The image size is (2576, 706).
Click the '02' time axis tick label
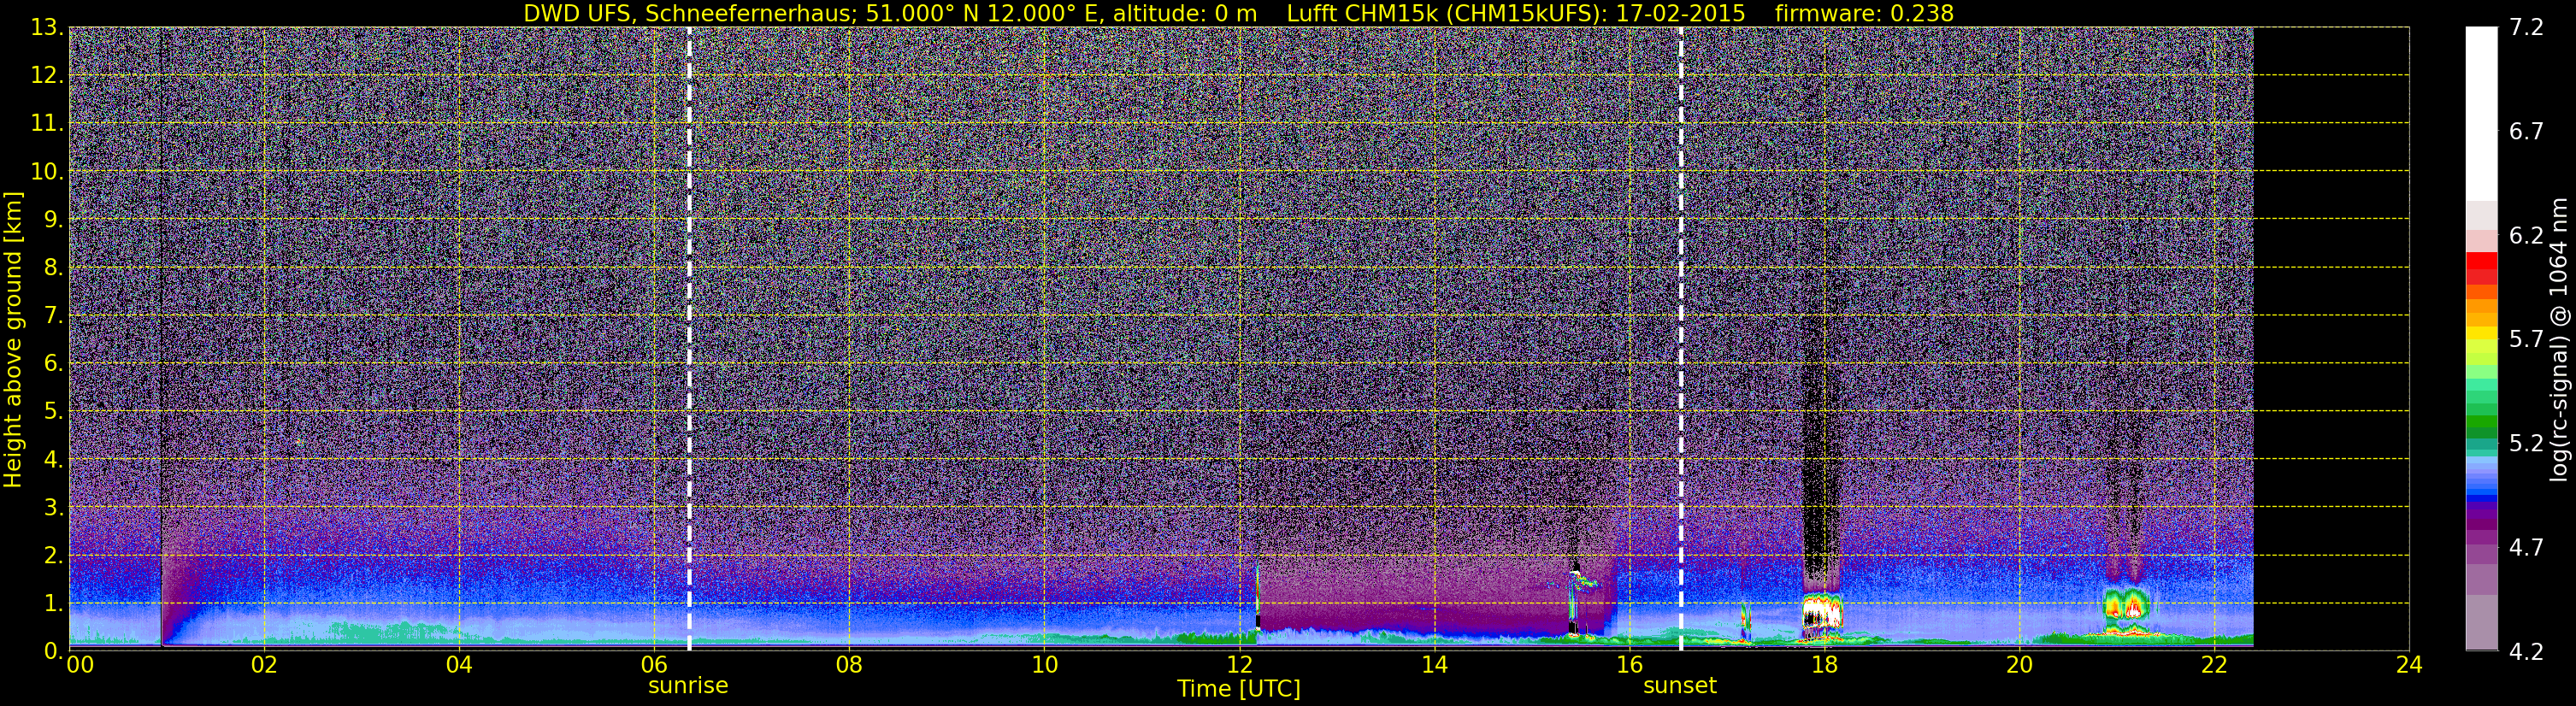(x=264, y=665)
